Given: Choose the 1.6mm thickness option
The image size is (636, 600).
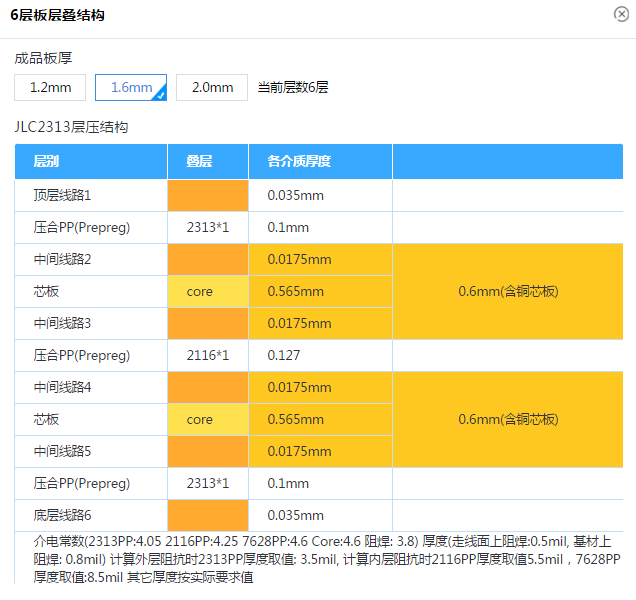Looking at the screenshot, I should (131, 87).
